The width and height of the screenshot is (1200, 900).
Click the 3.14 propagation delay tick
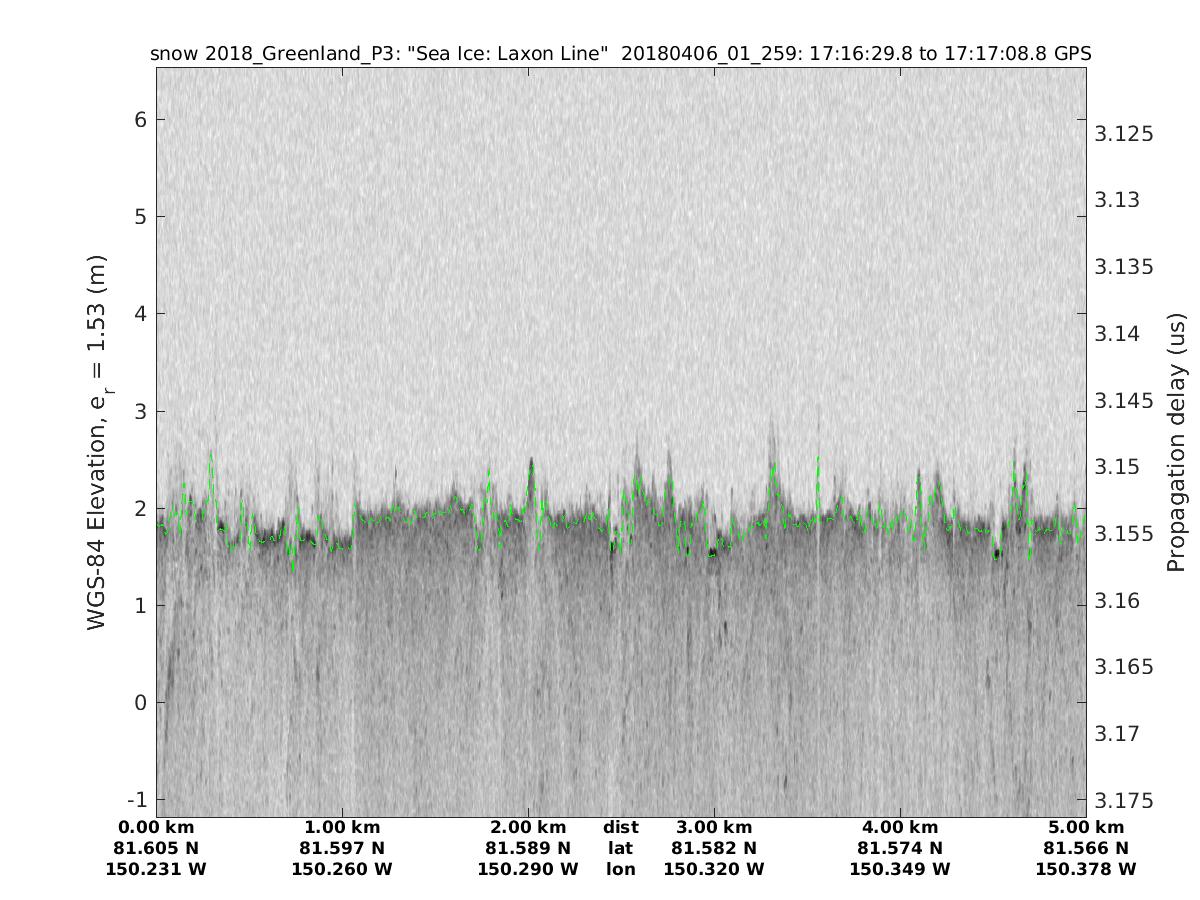click(1118, 334)
